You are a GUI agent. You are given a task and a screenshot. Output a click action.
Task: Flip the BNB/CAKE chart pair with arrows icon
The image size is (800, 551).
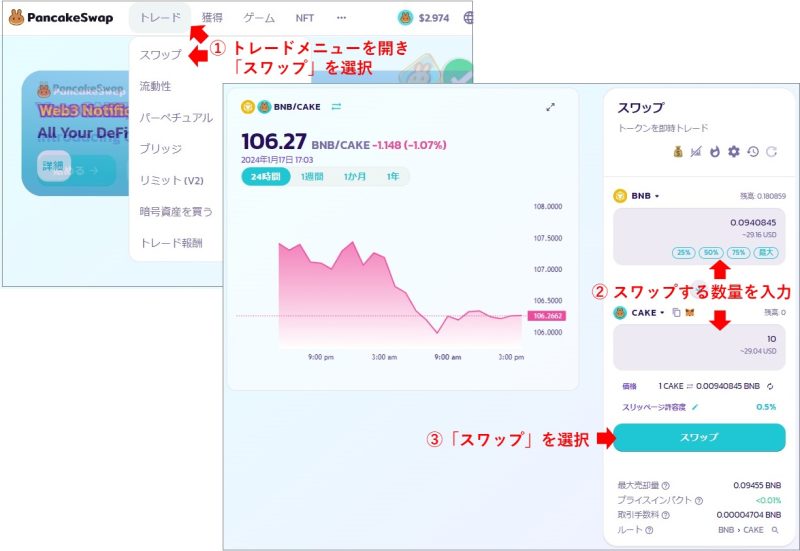tap(336, 107)
